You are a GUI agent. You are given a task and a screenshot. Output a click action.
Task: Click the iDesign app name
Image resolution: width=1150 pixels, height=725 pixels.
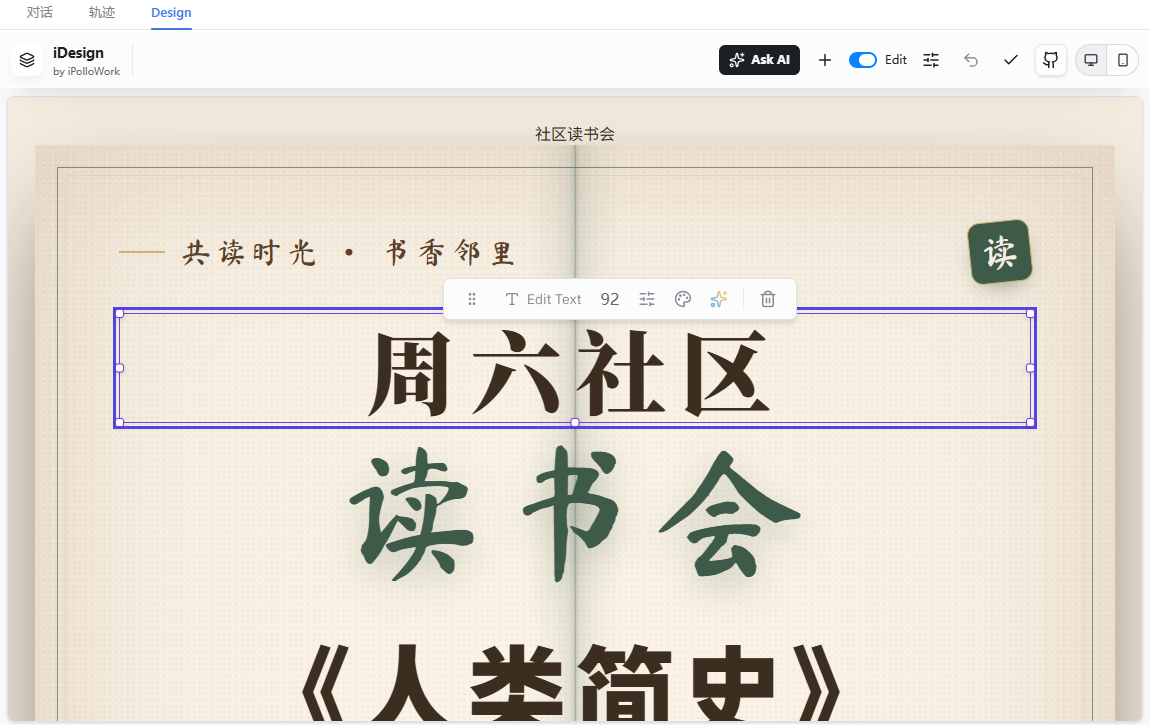(x=78, y=53)
